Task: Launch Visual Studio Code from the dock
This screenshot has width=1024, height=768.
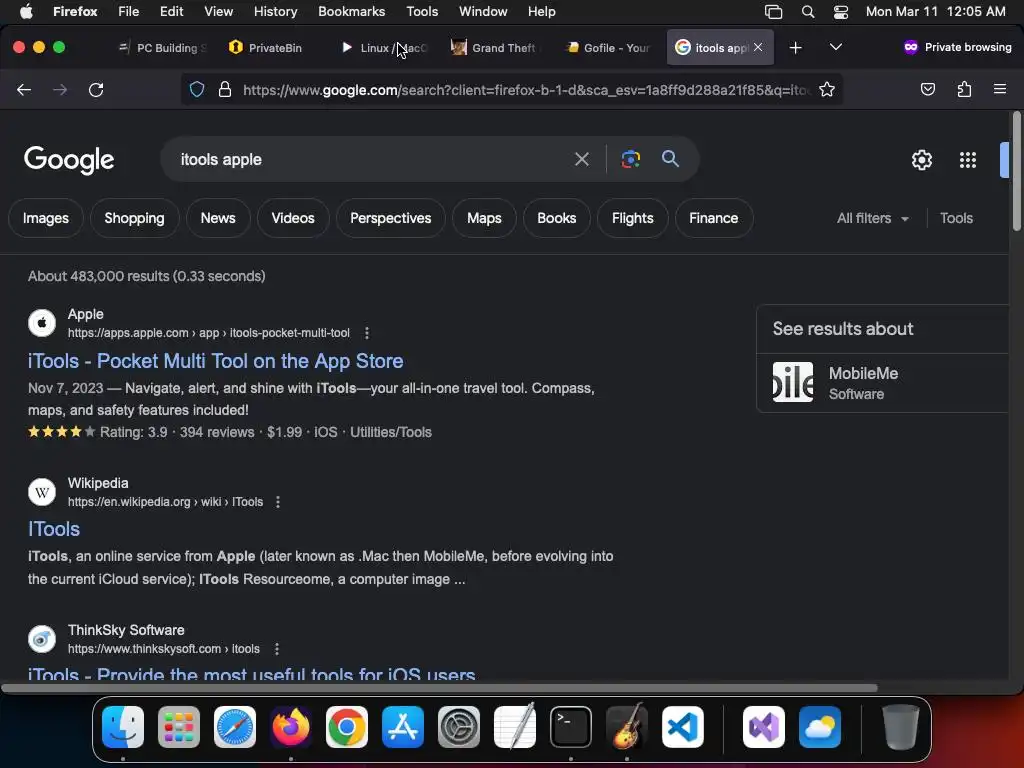Action: [x=682, y=727]
